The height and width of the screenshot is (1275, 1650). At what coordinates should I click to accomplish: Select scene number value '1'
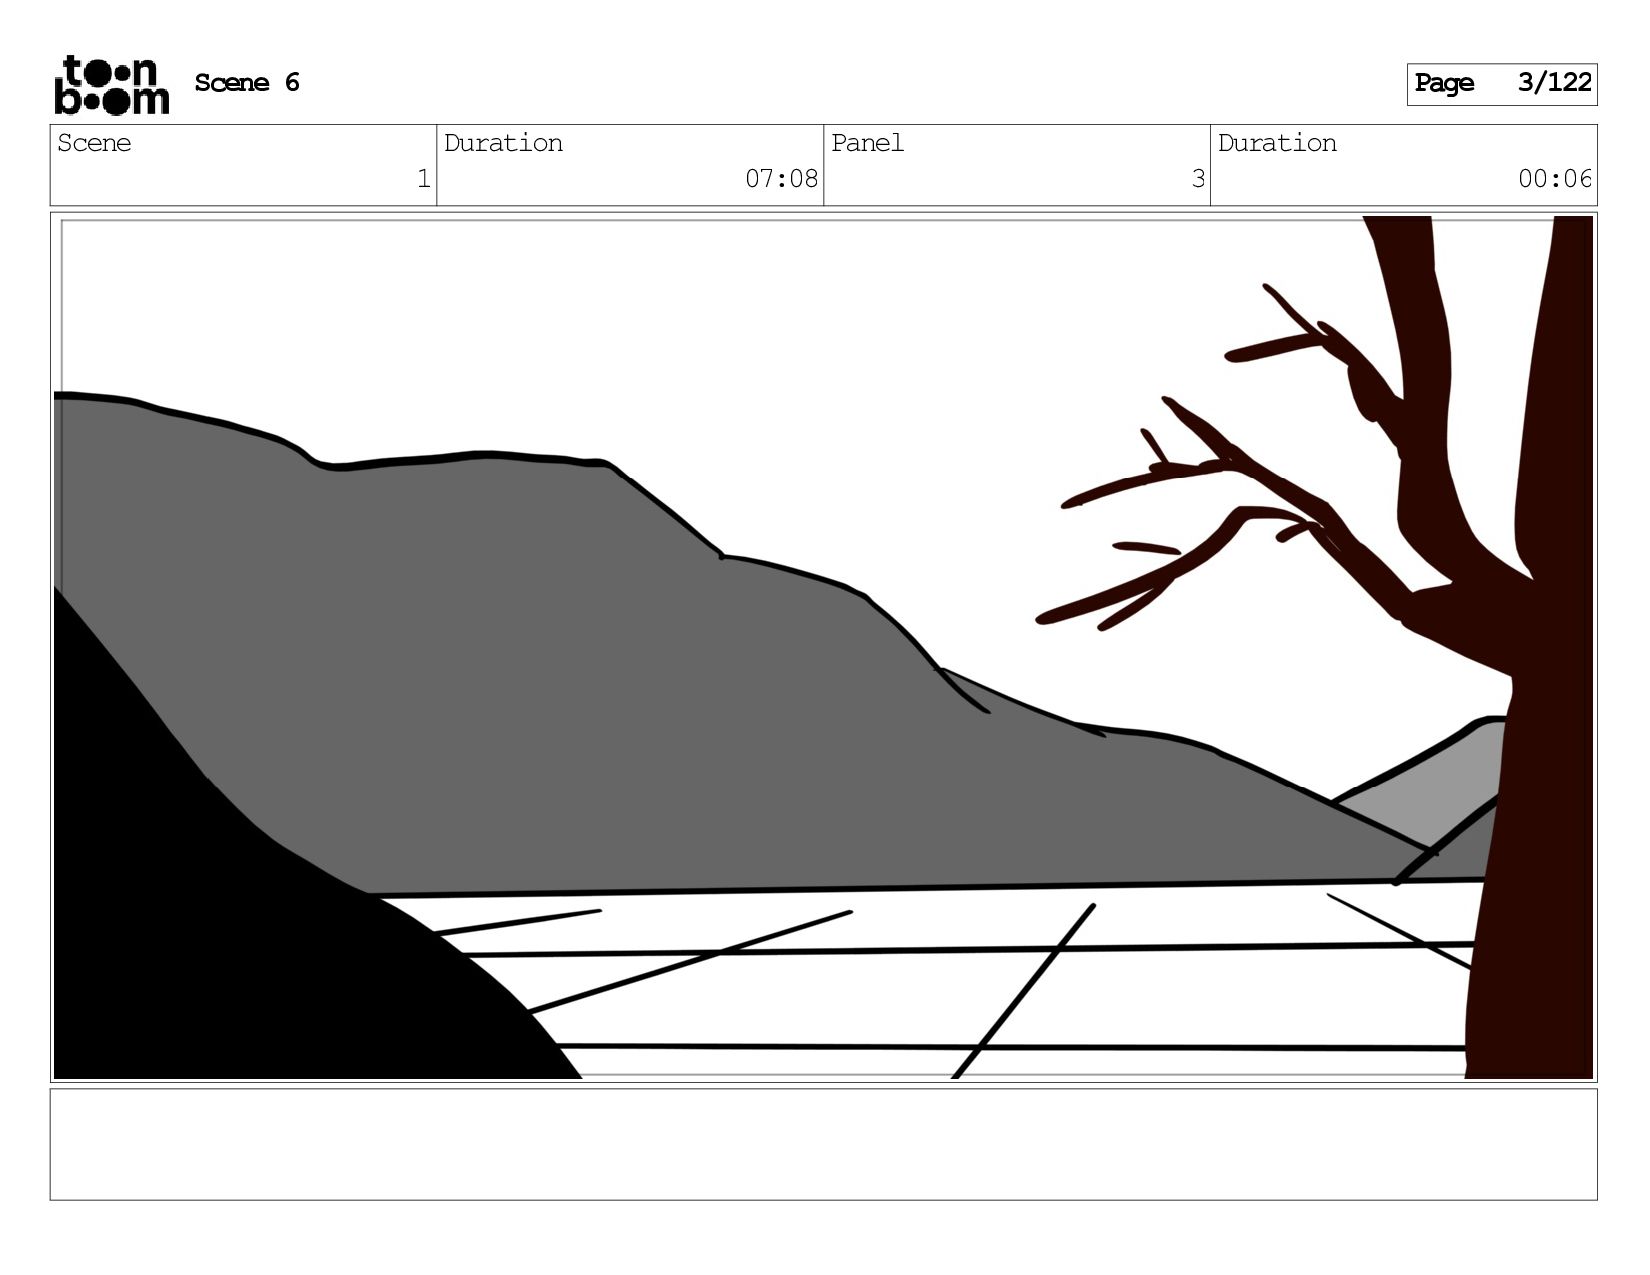[423, 179]
